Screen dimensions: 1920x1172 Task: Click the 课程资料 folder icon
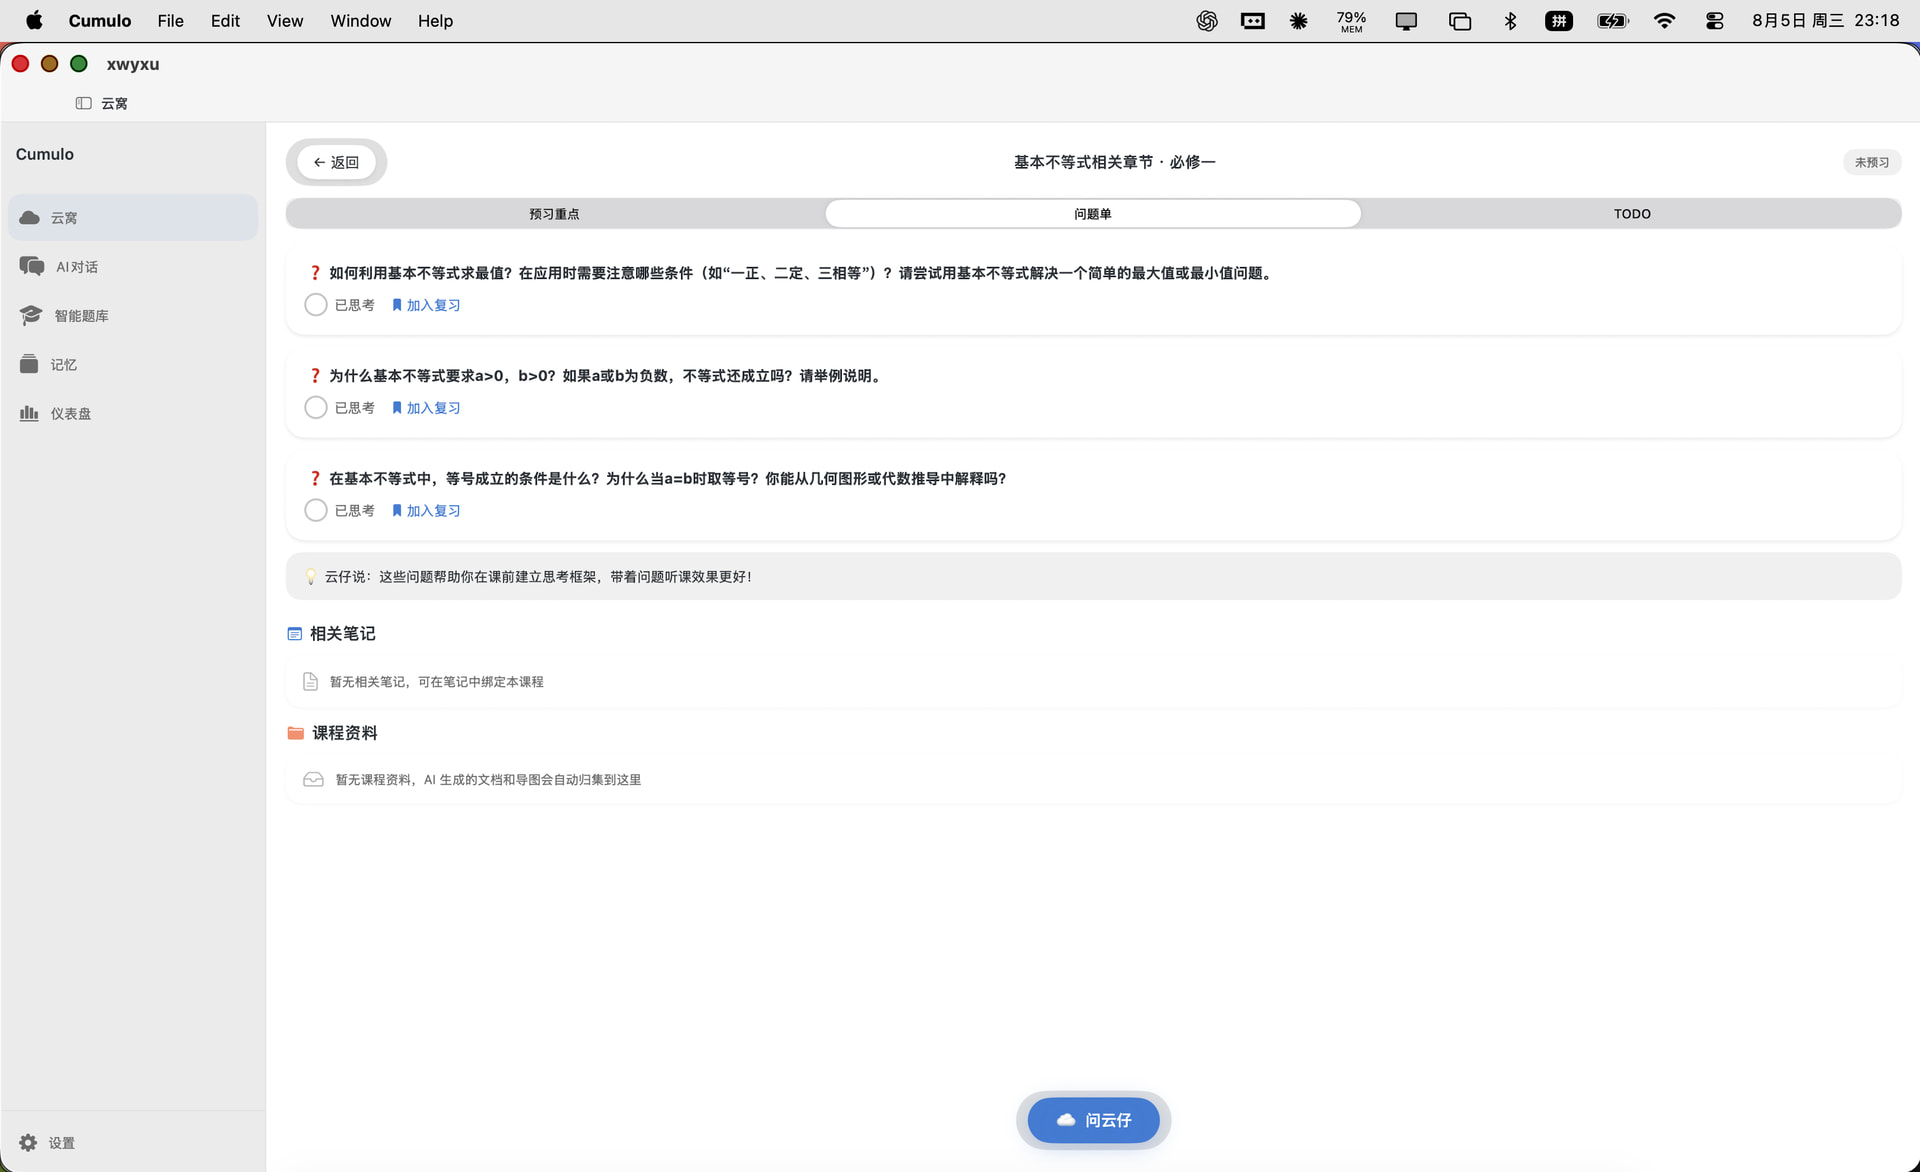coord(296,733)
